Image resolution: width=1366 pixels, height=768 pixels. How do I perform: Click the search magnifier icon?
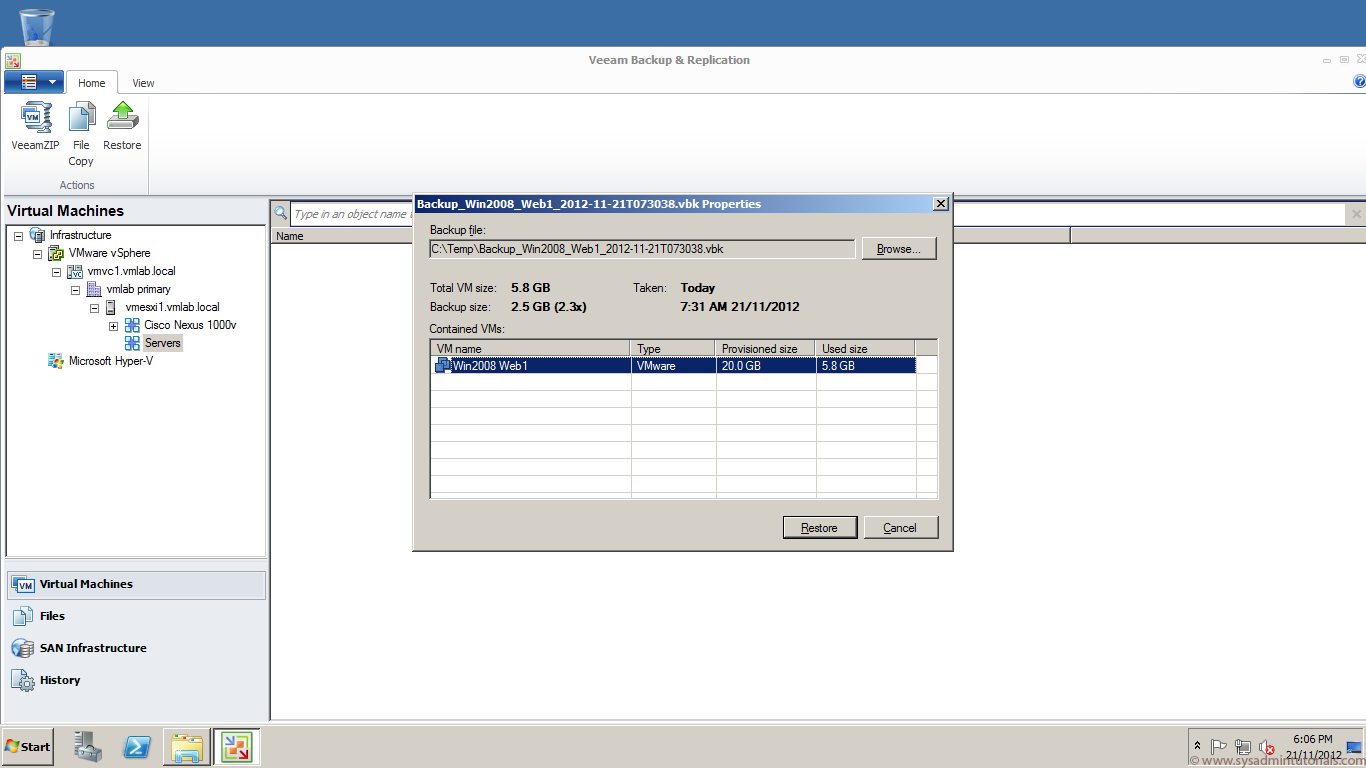[x=281, y=213]
